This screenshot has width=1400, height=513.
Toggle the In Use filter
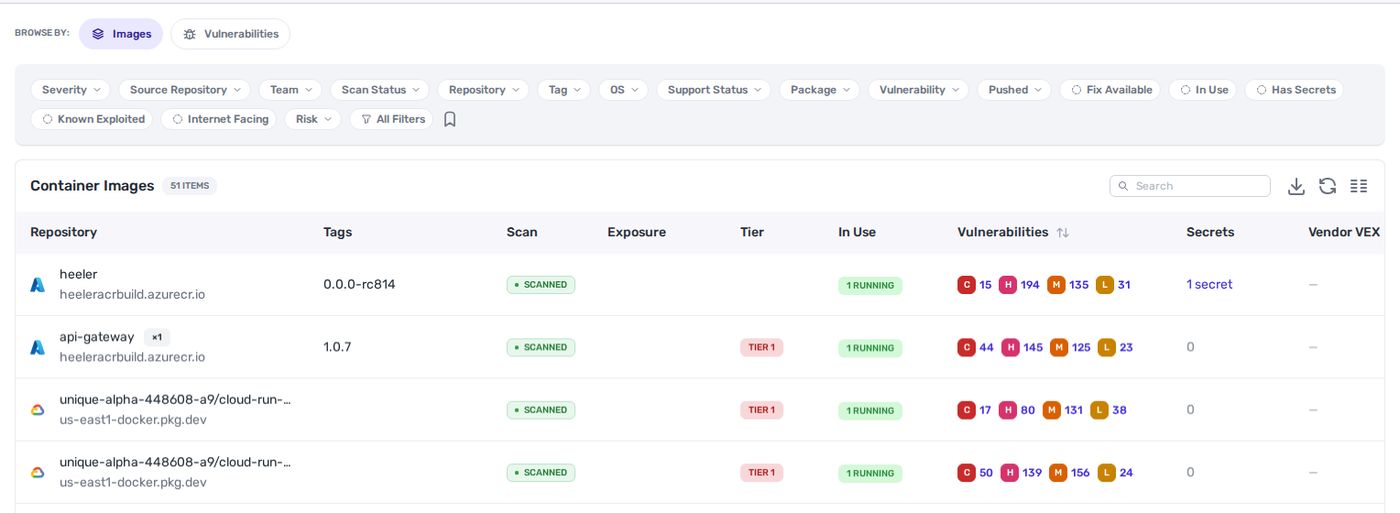click(x=1203, y=90)
